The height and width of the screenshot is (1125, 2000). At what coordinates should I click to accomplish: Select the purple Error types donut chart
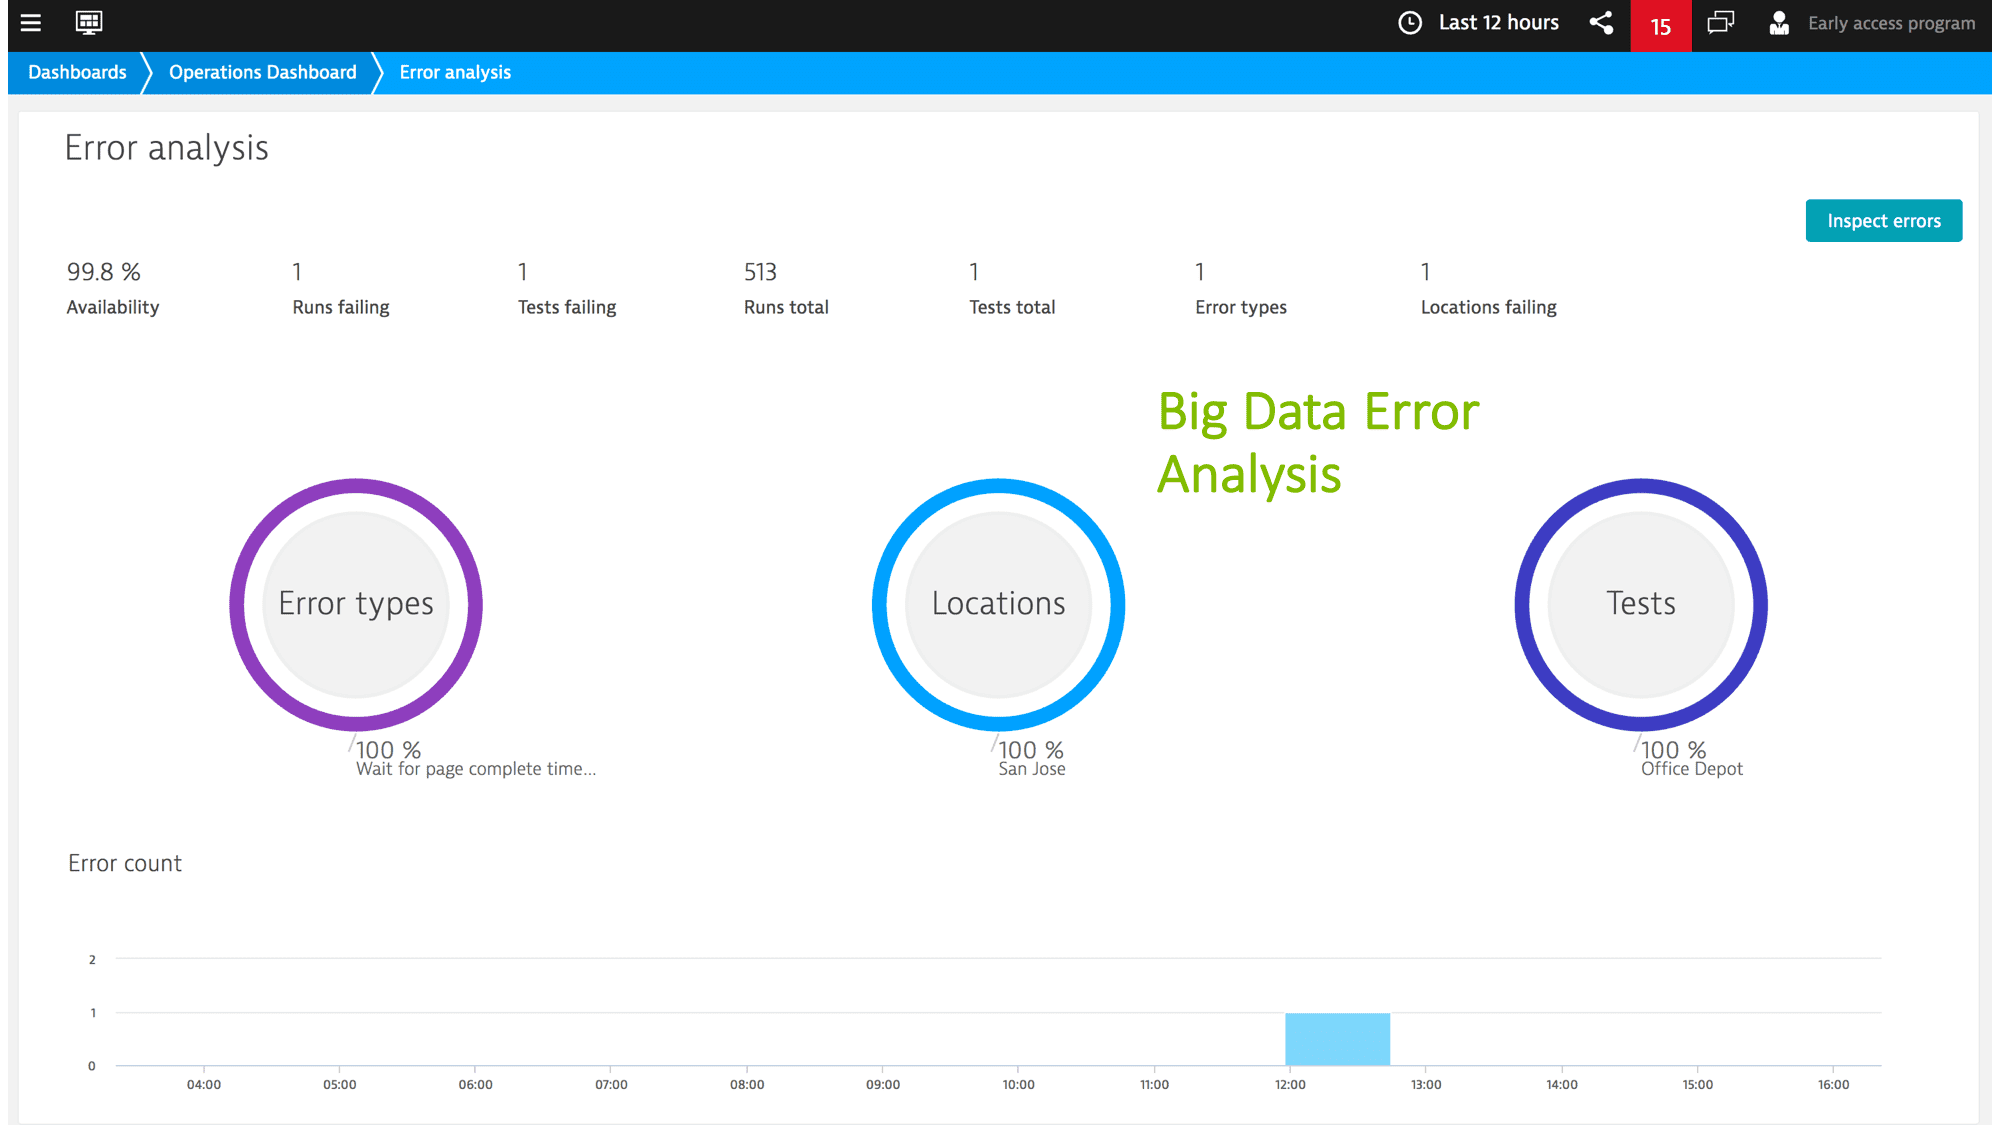[x=356, y=605]
